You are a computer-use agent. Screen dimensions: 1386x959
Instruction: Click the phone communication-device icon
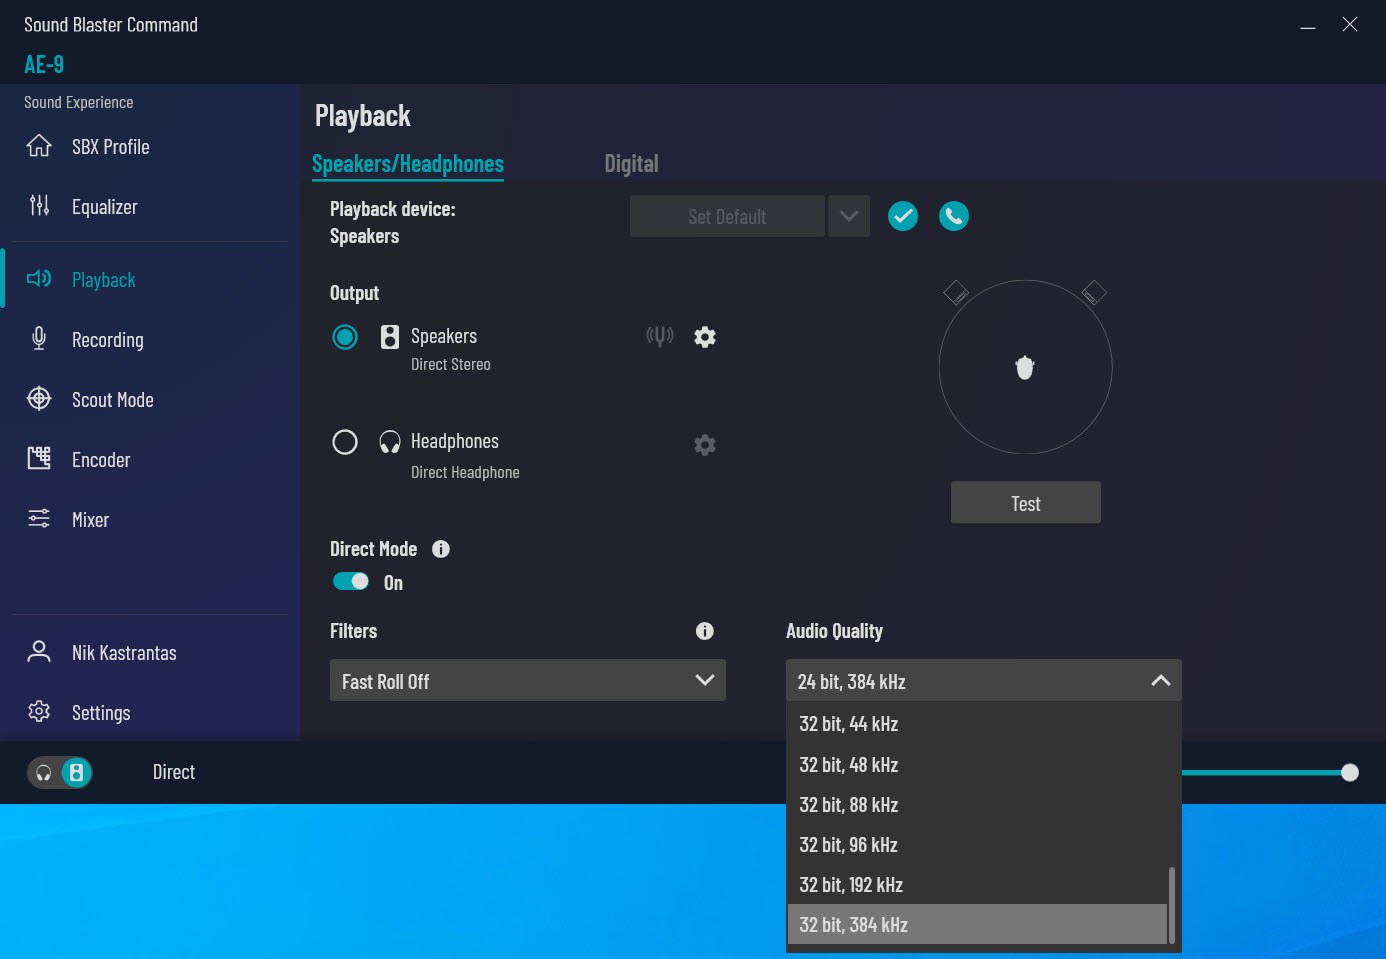pyautogui.click(x=954, y=216)
